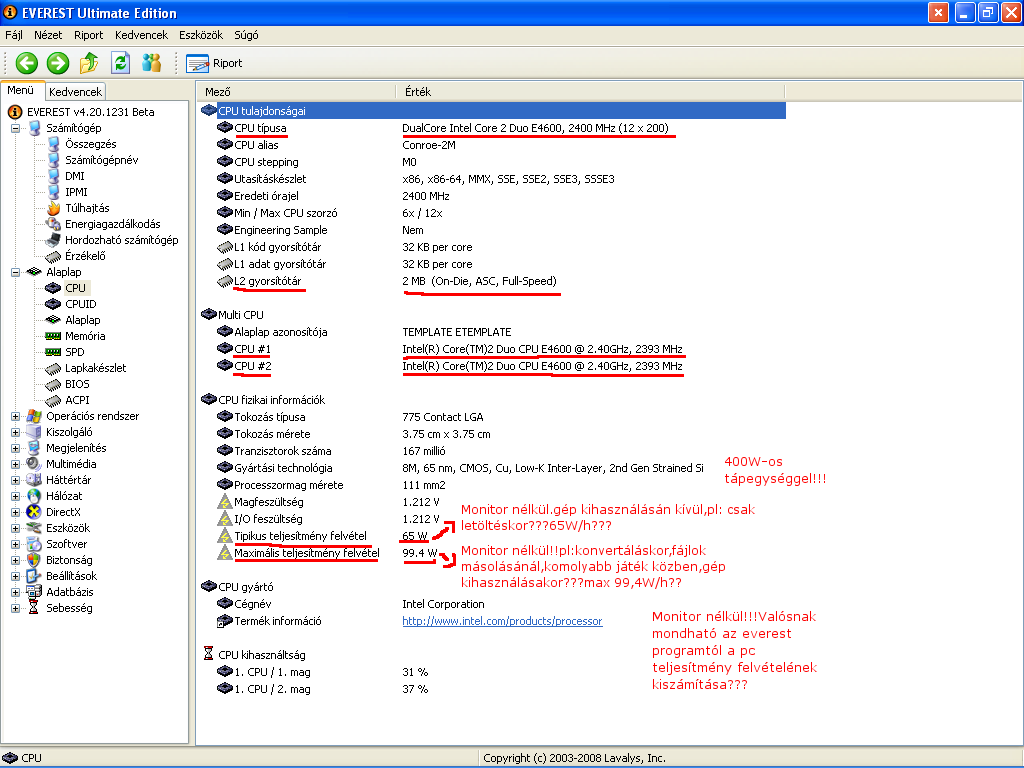1024x768 pixels.
Task: Click the SPD memory icon
Action: tap(54, 352)
